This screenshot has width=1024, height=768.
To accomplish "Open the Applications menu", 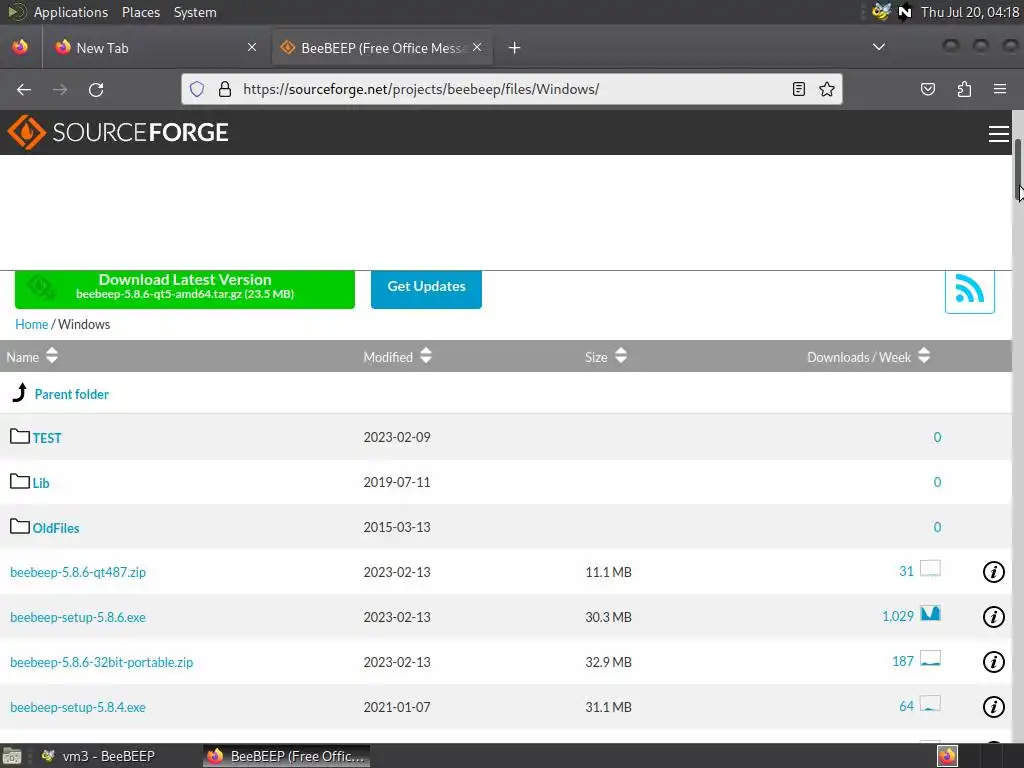I will [71, 12].
